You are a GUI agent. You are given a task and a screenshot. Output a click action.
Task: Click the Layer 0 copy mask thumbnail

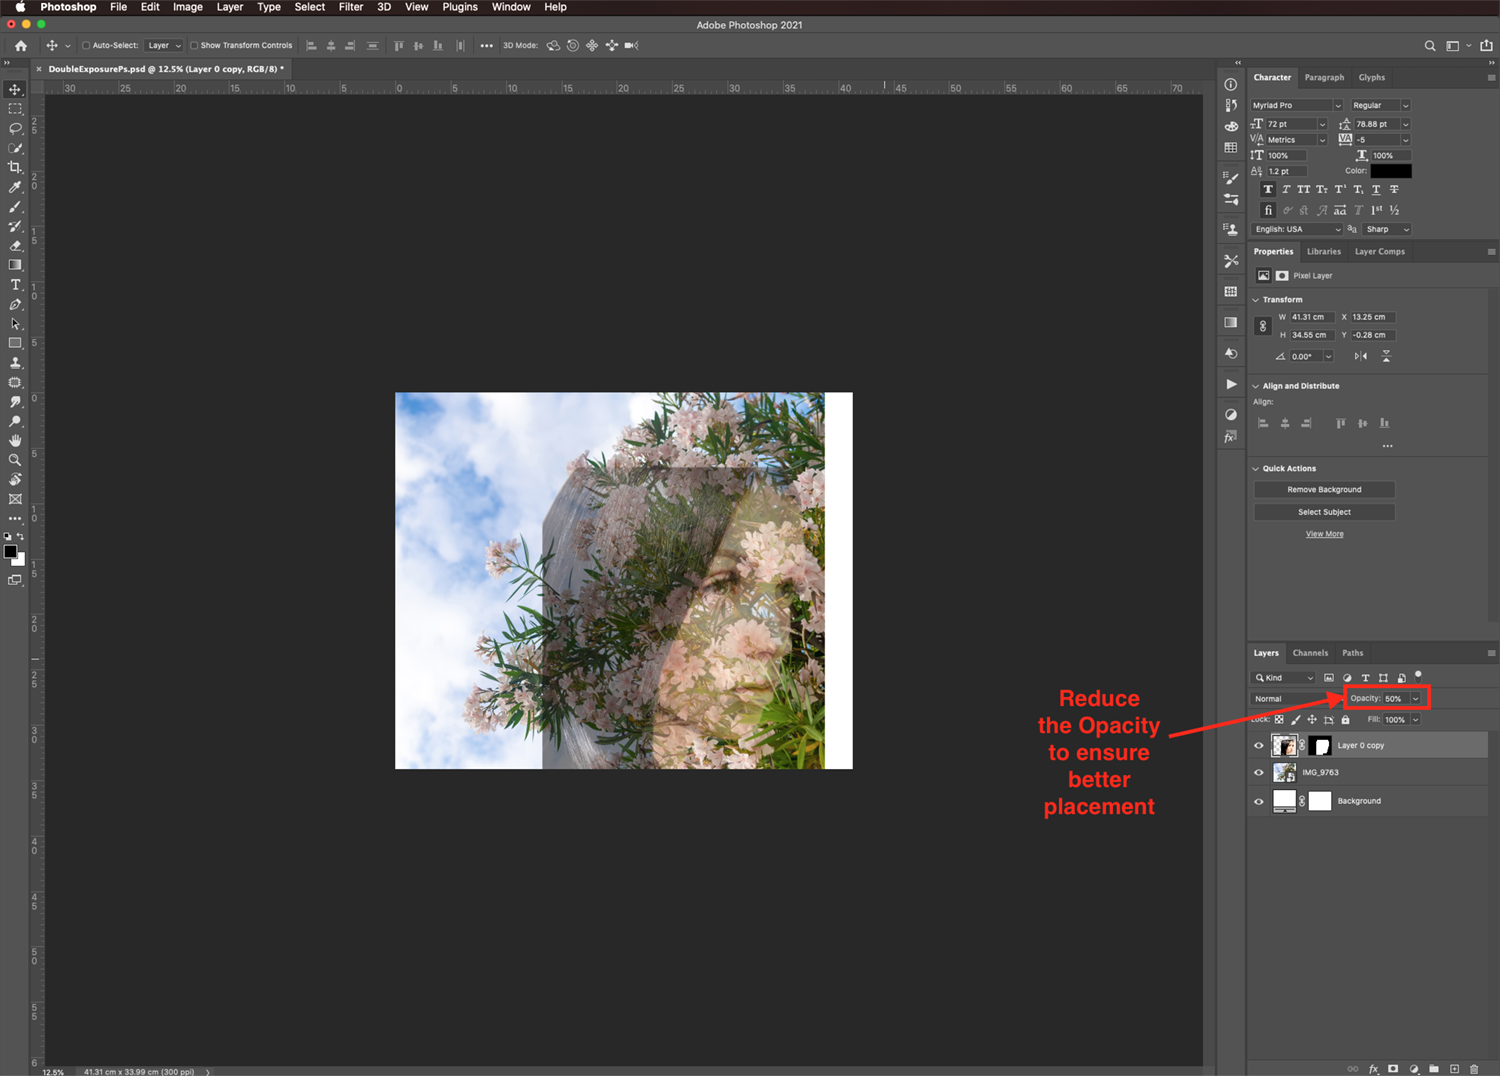1320,746
